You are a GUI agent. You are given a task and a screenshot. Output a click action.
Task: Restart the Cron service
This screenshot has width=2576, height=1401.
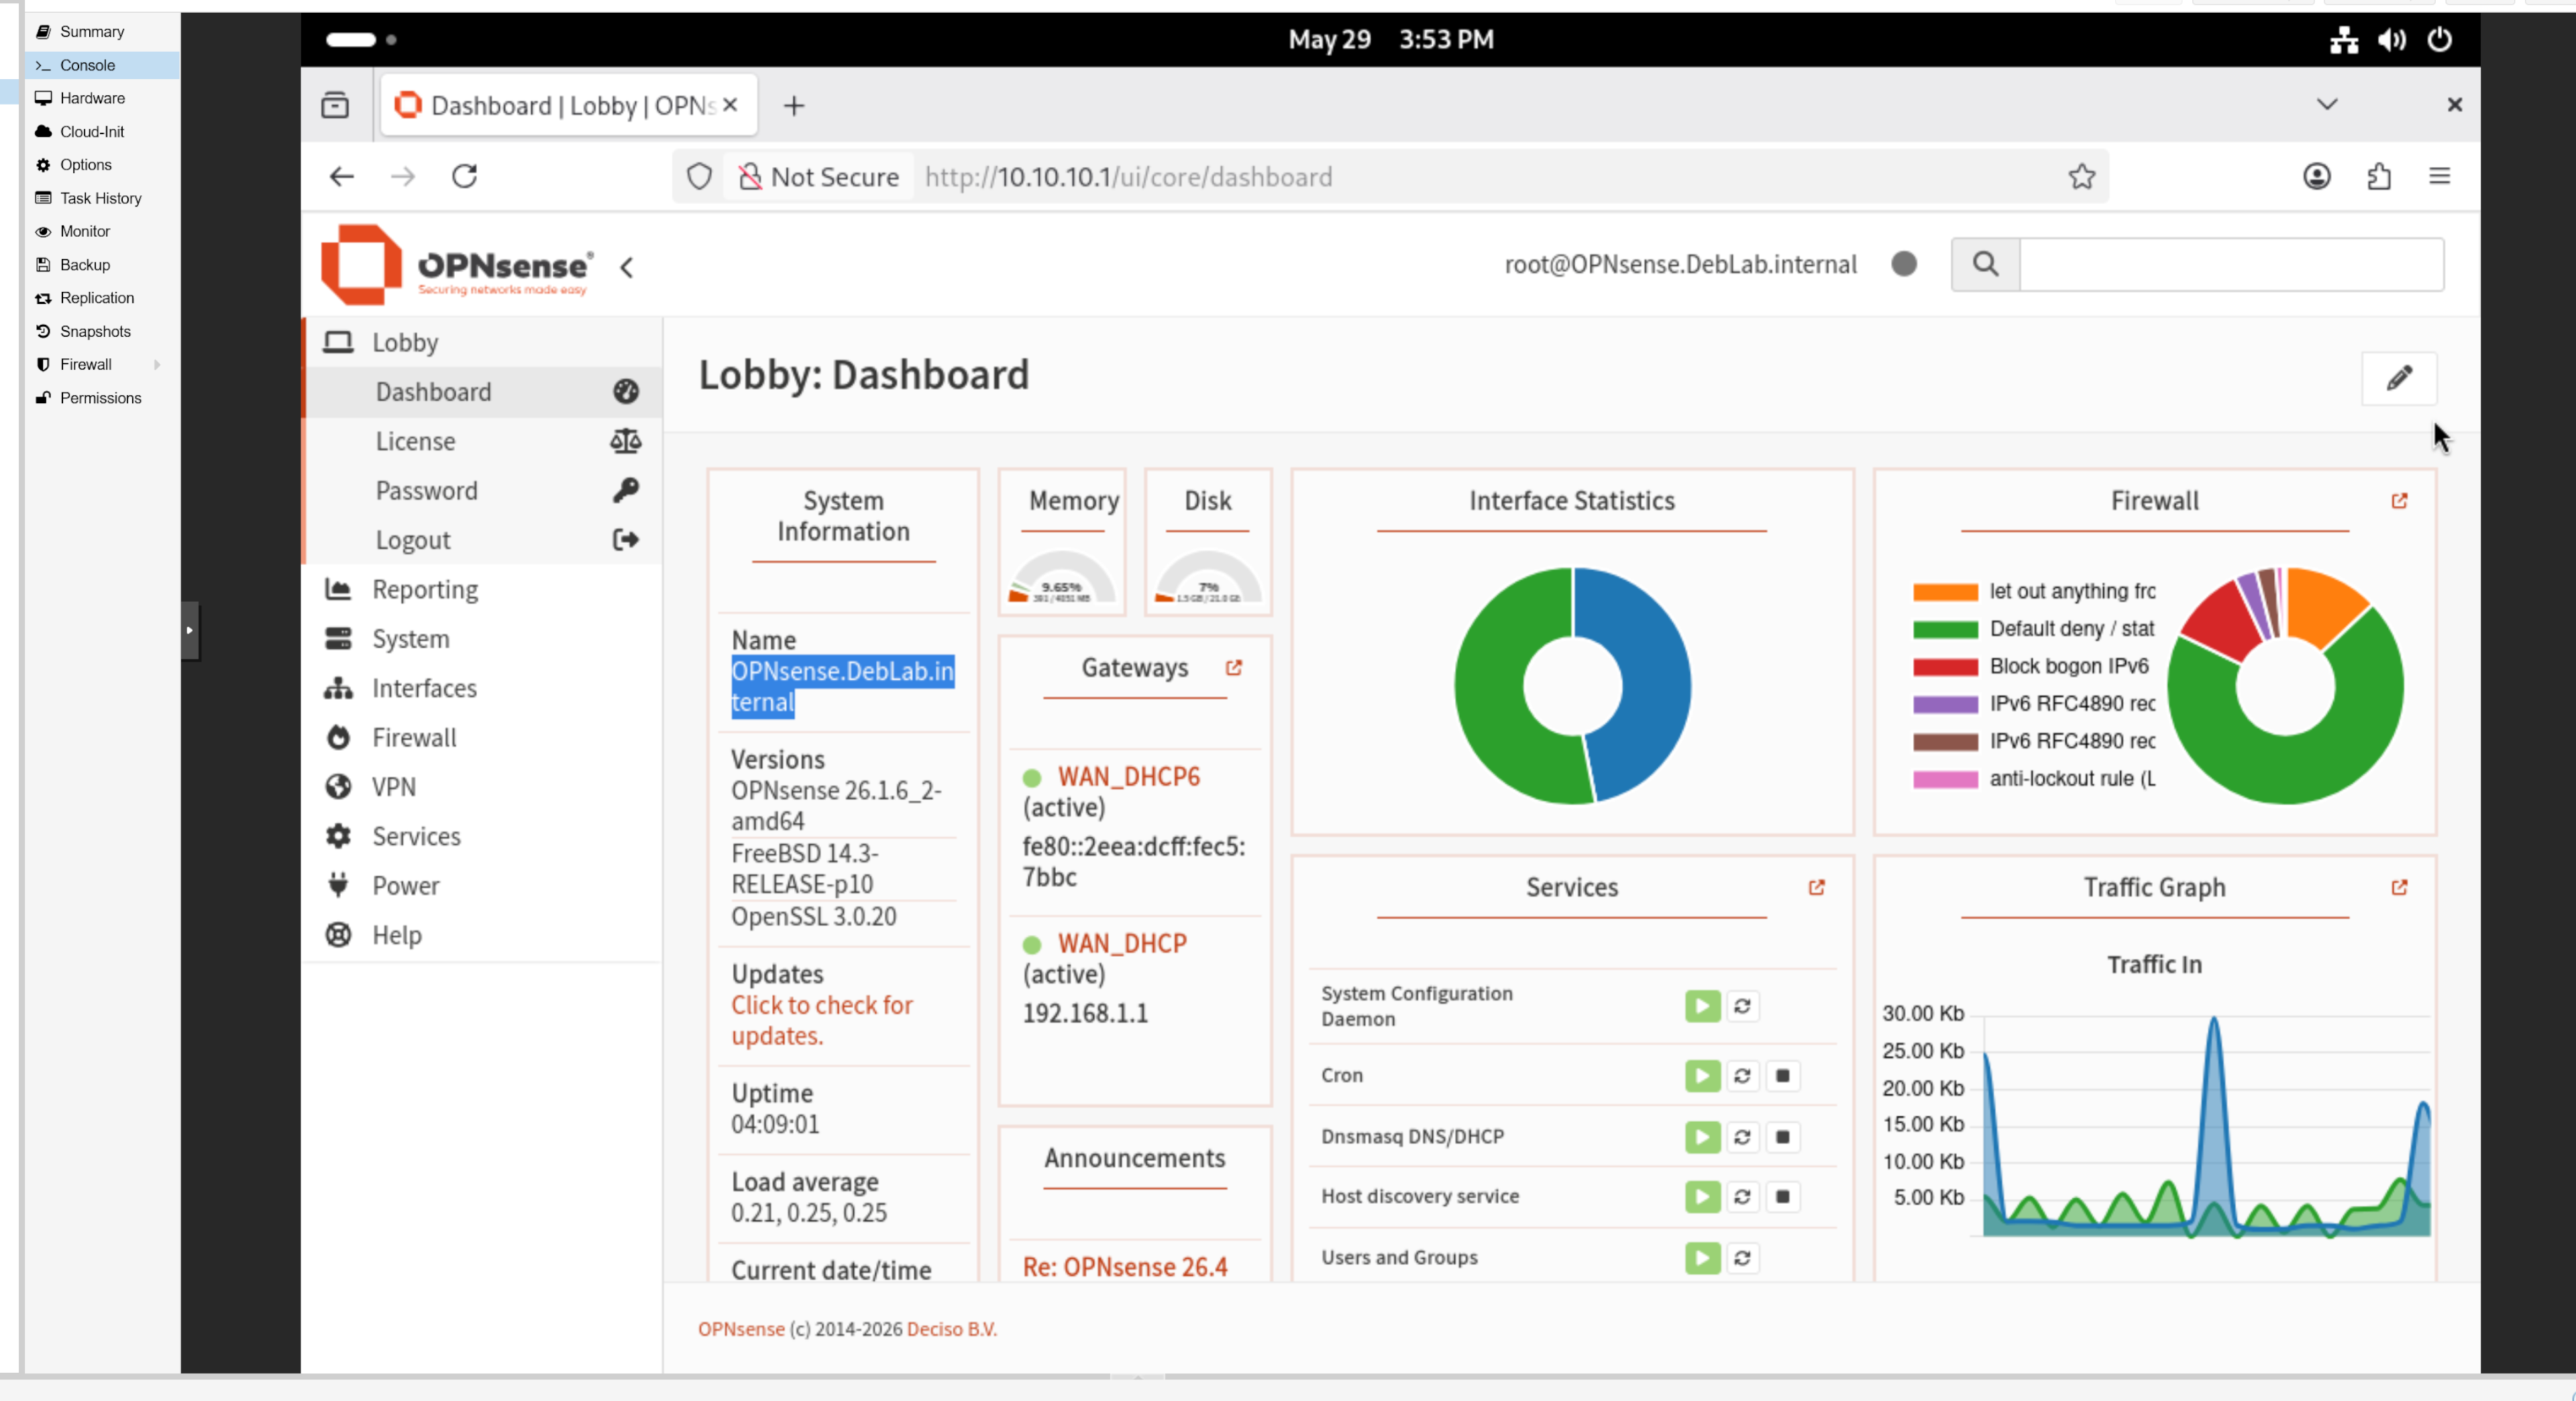[x=1742, y=1076]
